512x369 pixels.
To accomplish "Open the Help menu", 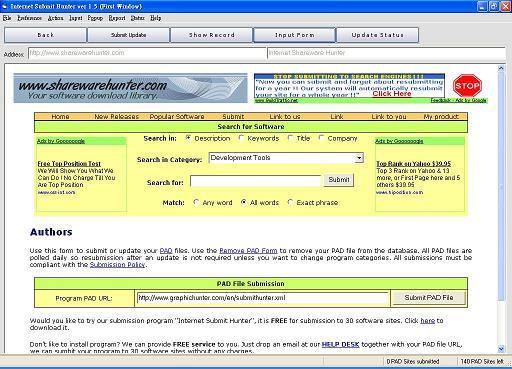I will pos(155,18).
